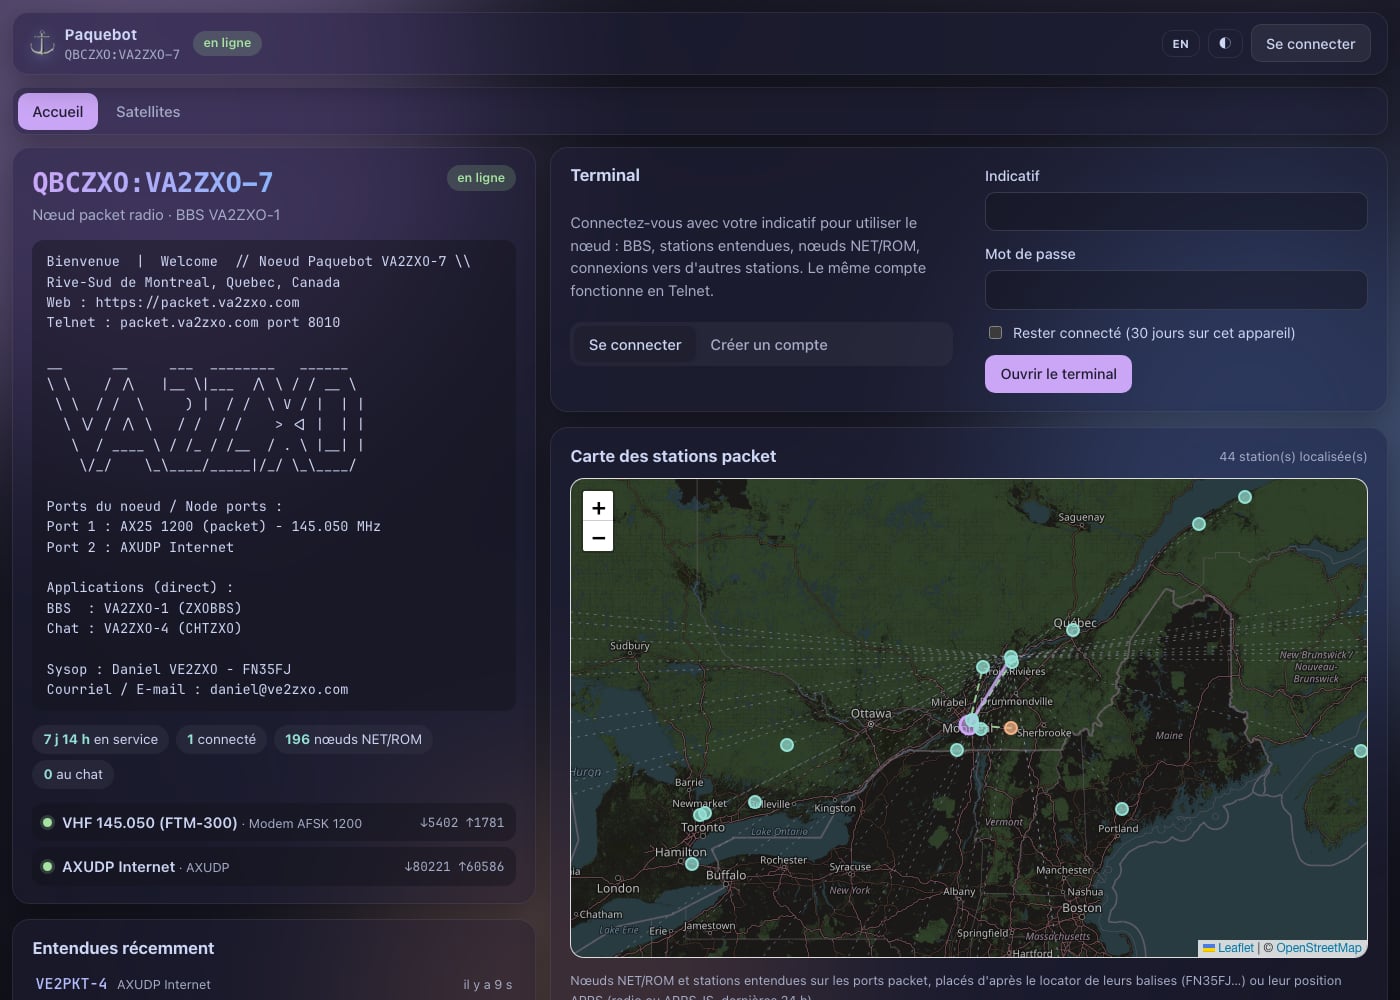Click the green status dot of VHF 145.050
This screenshot has width=1400, height=1000.
47,823
